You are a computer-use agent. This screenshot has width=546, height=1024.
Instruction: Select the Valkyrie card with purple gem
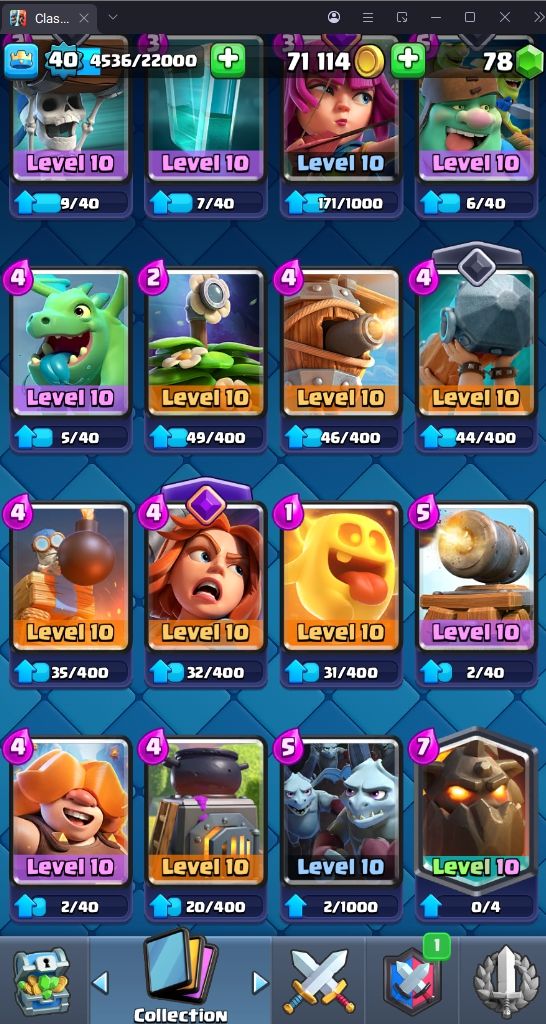pyautogui.click(x=206, y=576)
